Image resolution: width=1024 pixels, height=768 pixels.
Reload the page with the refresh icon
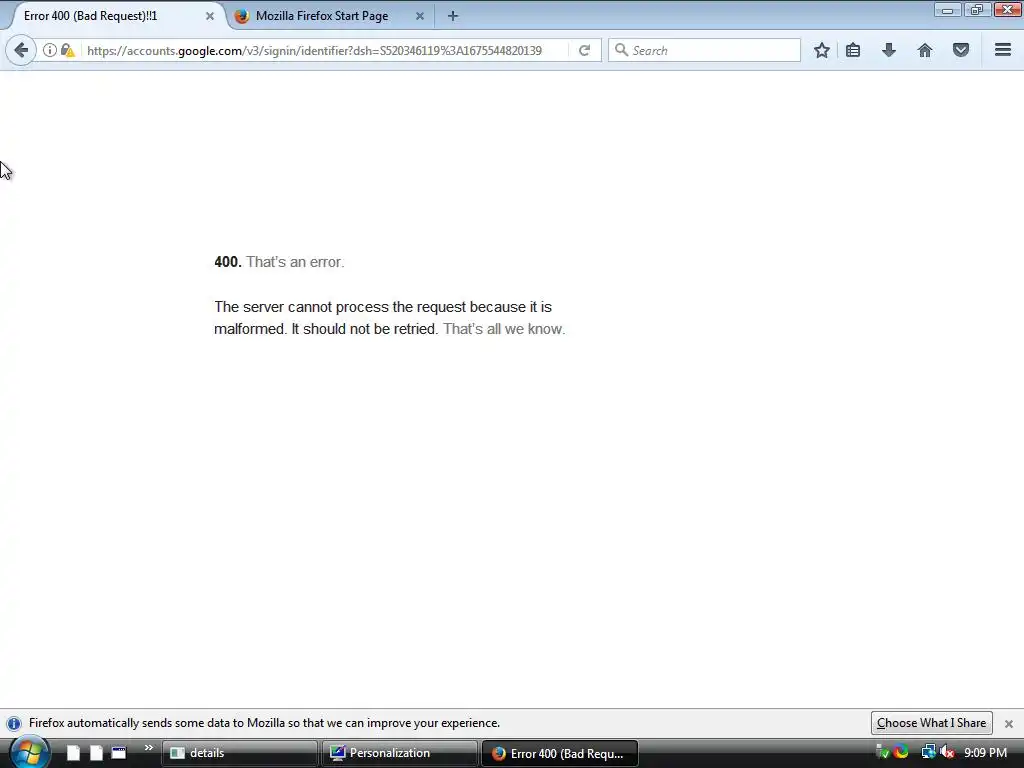click(584, 50)
